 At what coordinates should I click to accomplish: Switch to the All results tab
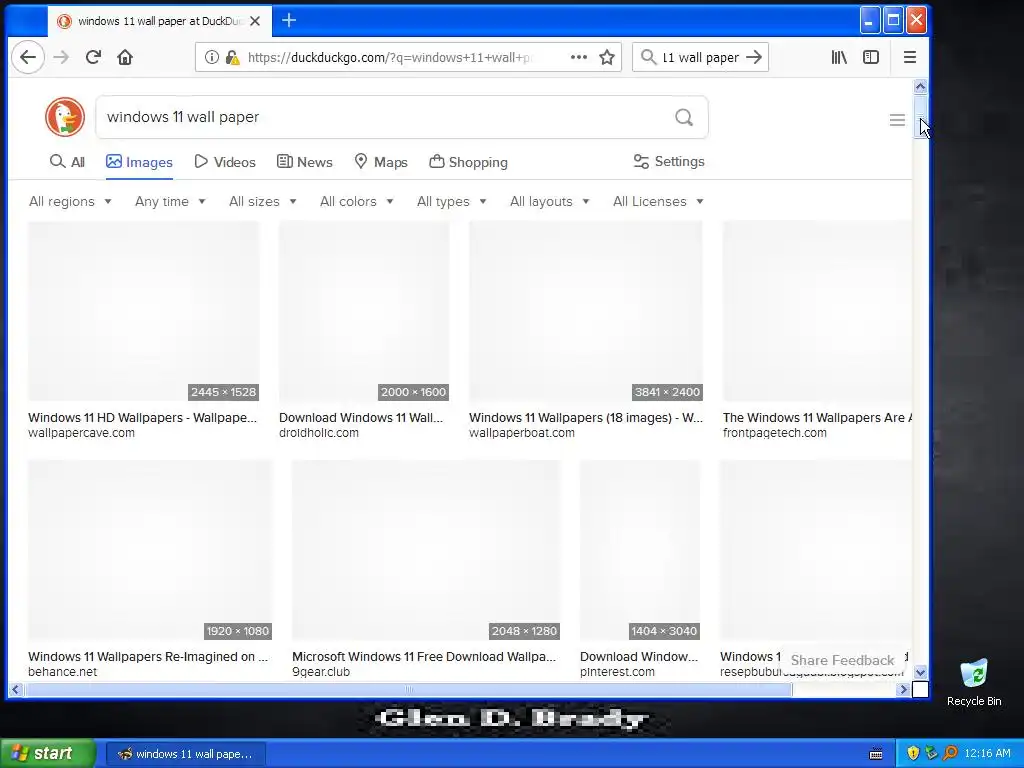(x=67, y=162)
